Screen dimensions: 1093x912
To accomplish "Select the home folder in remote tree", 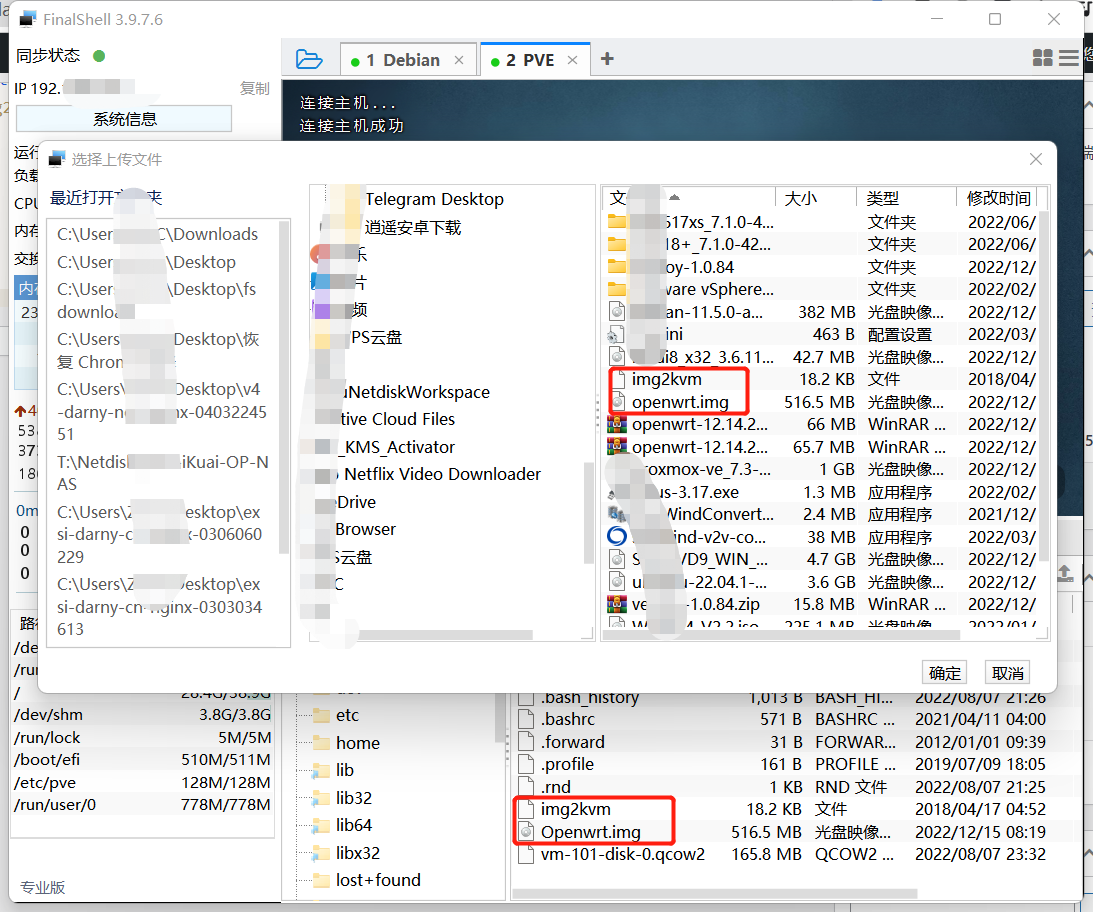I will pos(357,743).
